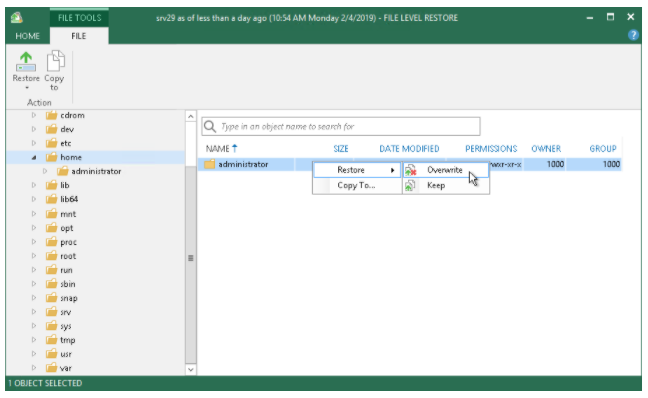Open the Restore dropdown arrow below ribbon button
The image size is (648, 398).
26,88
